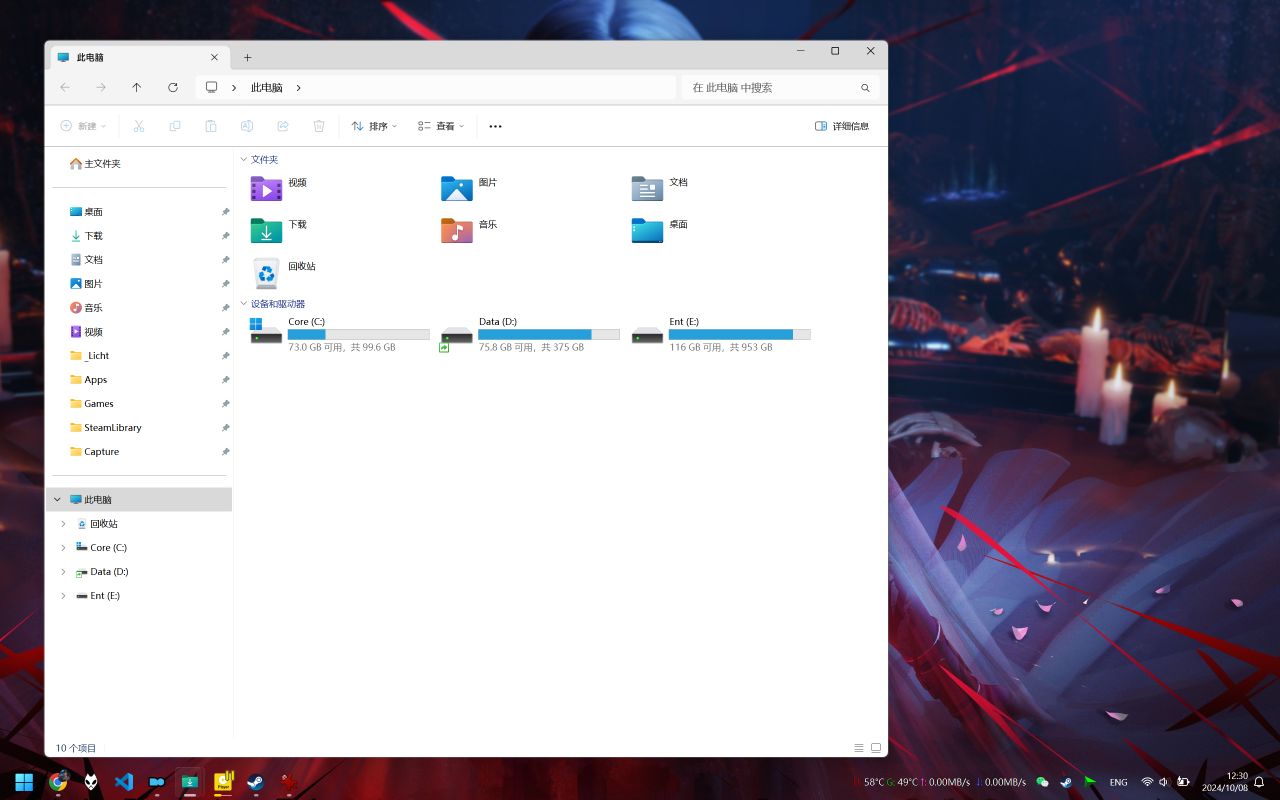Switch to the details list view icon in the status bar

click(x=858, y=748)
